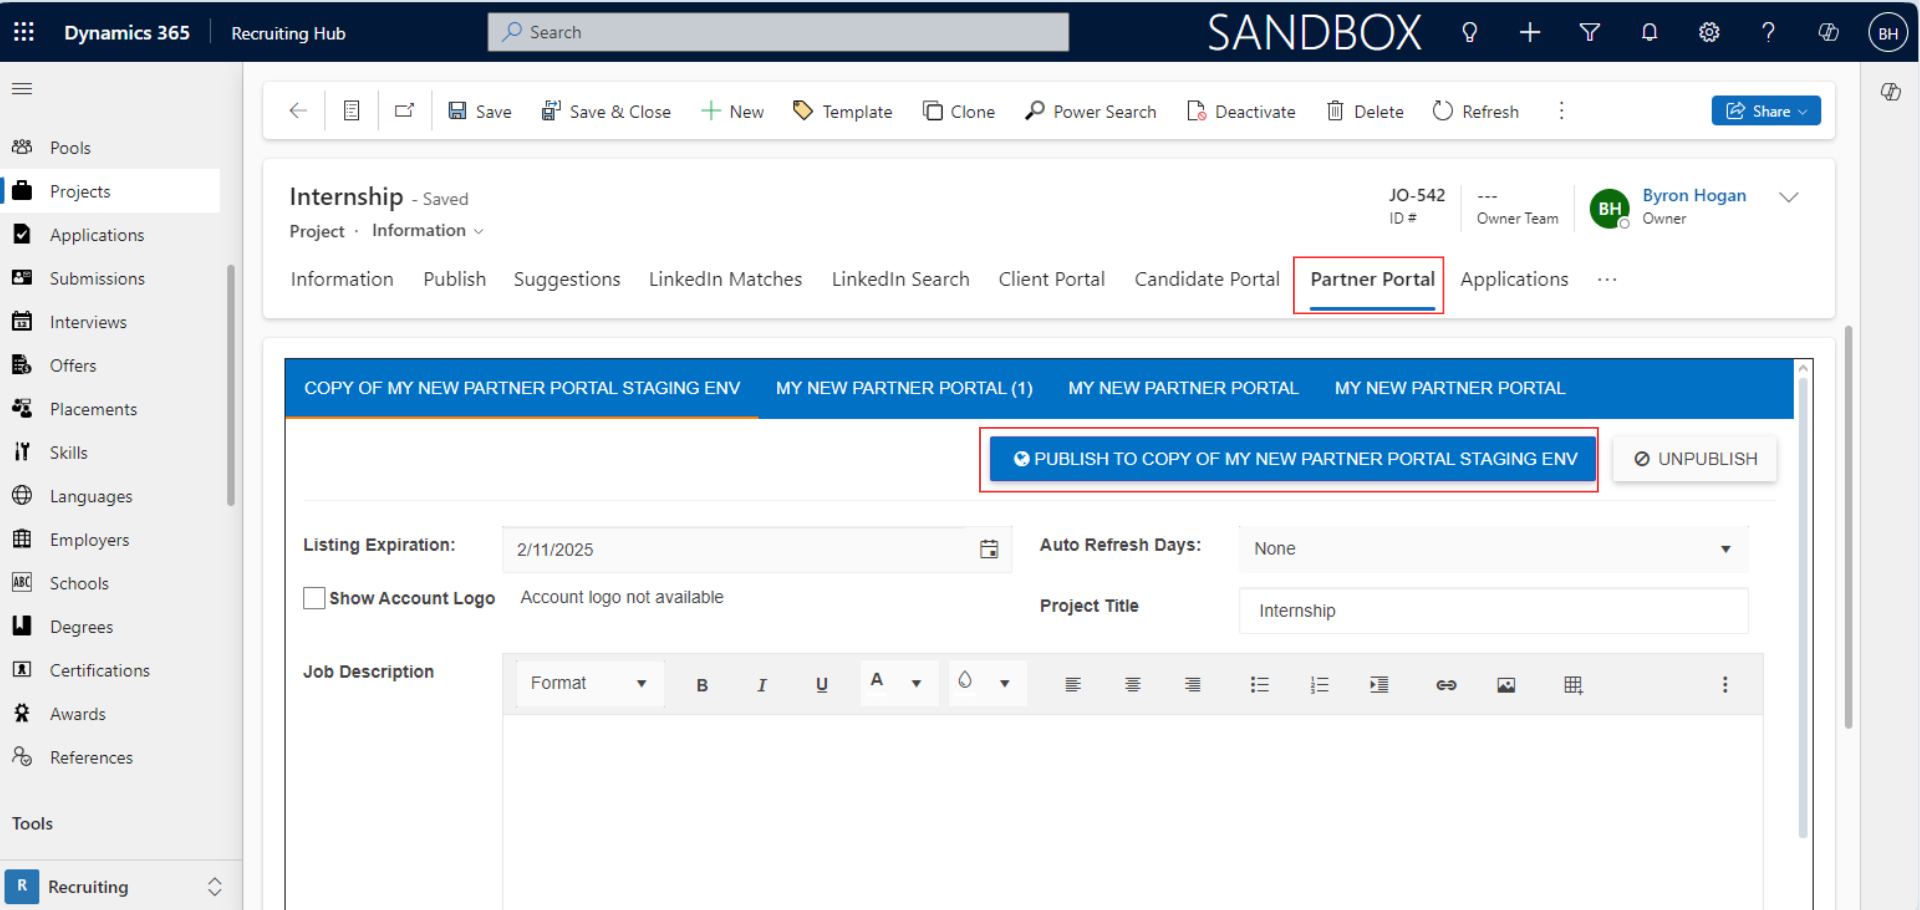Screen dimensions: 1920x910
Task: Insert bulleted list in editor
Action: [1259, 685]
